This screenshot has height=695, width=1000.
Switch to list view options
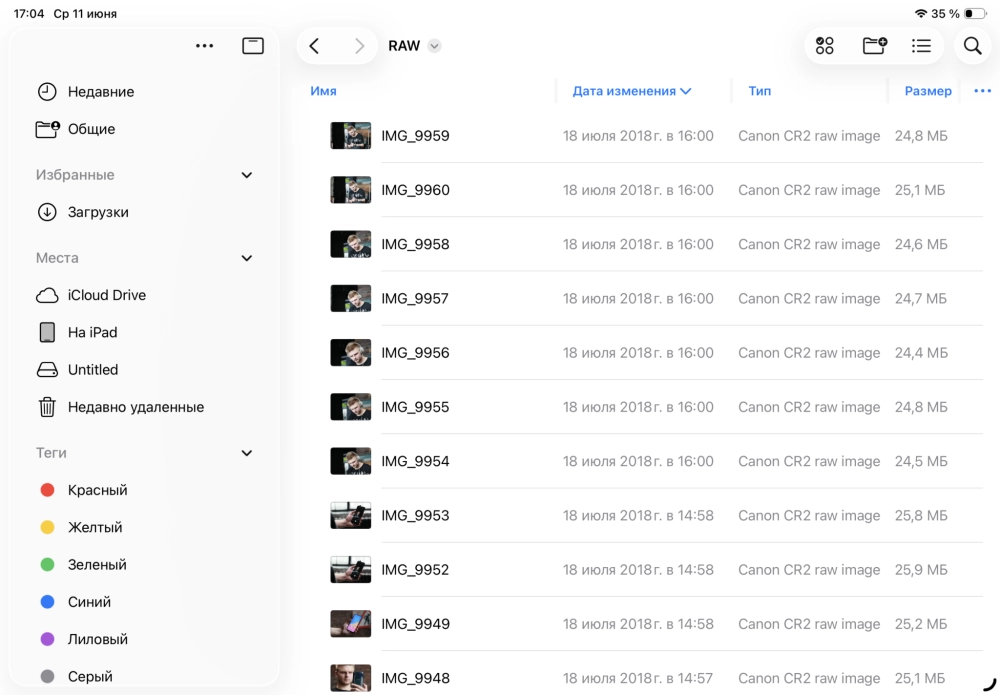[x=921, y=46]
